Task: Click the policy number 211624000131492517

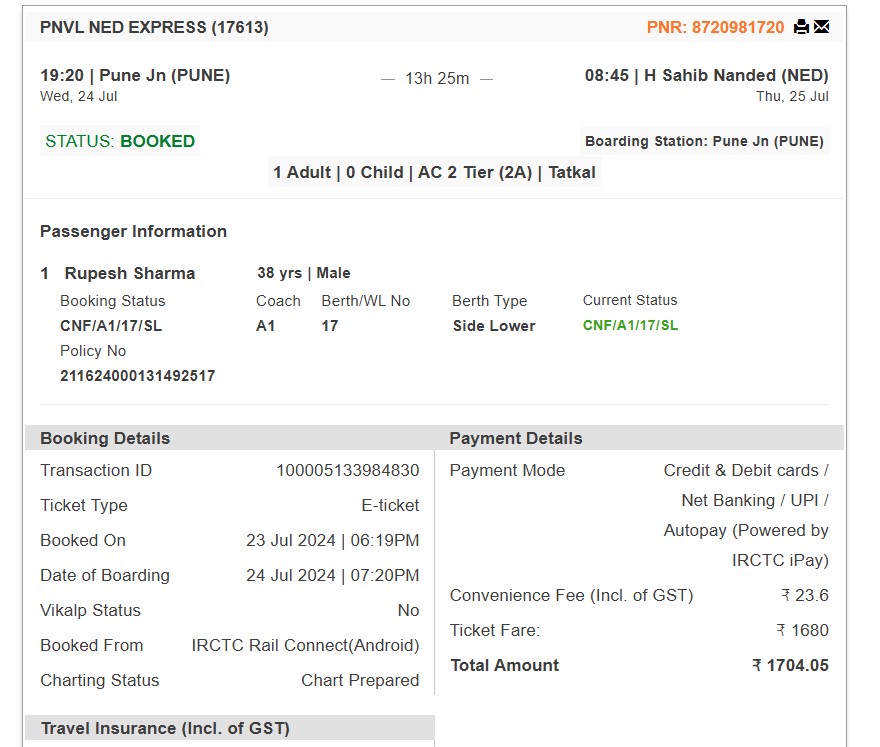Action: (138, 376)
